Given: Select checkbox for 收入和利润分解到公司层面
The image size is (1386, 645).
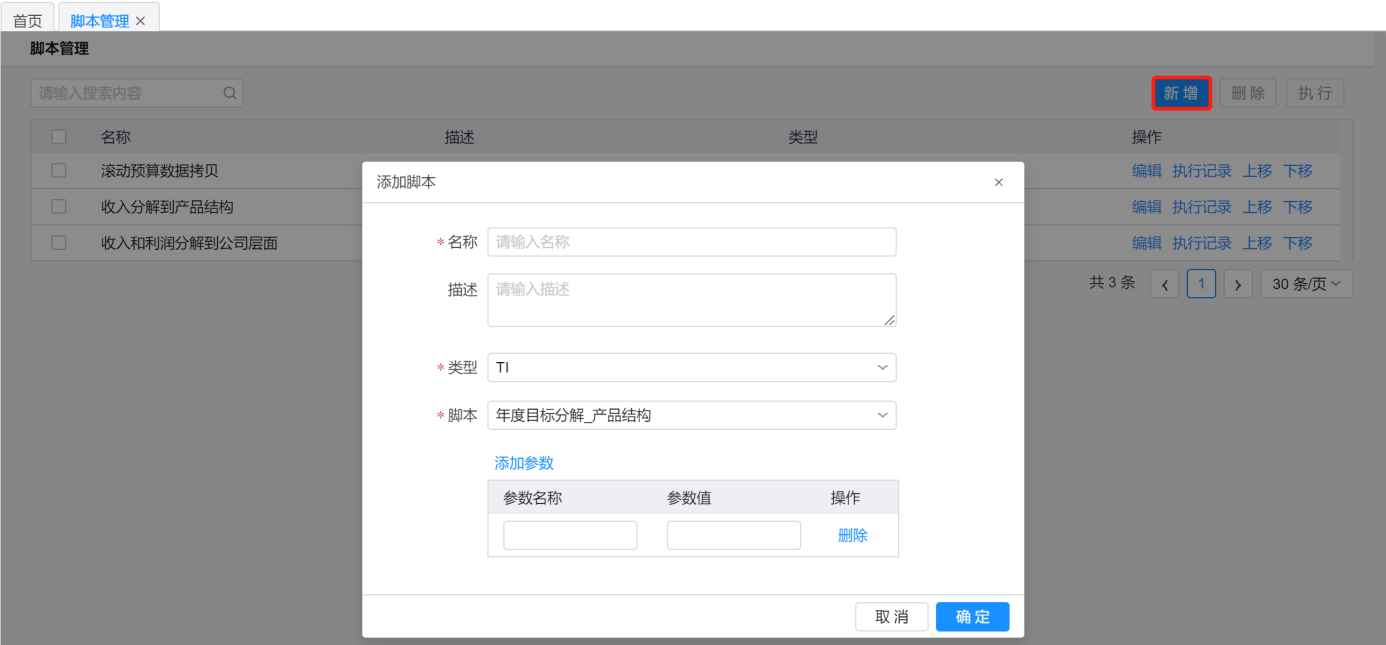Looking at the screenshot, I should pos(59,243).
